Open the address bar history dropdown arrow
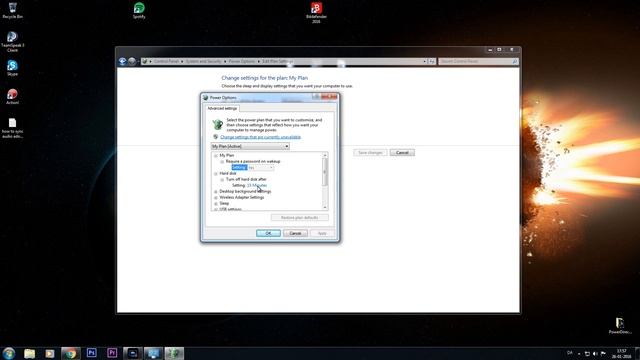 pos(424,61)
